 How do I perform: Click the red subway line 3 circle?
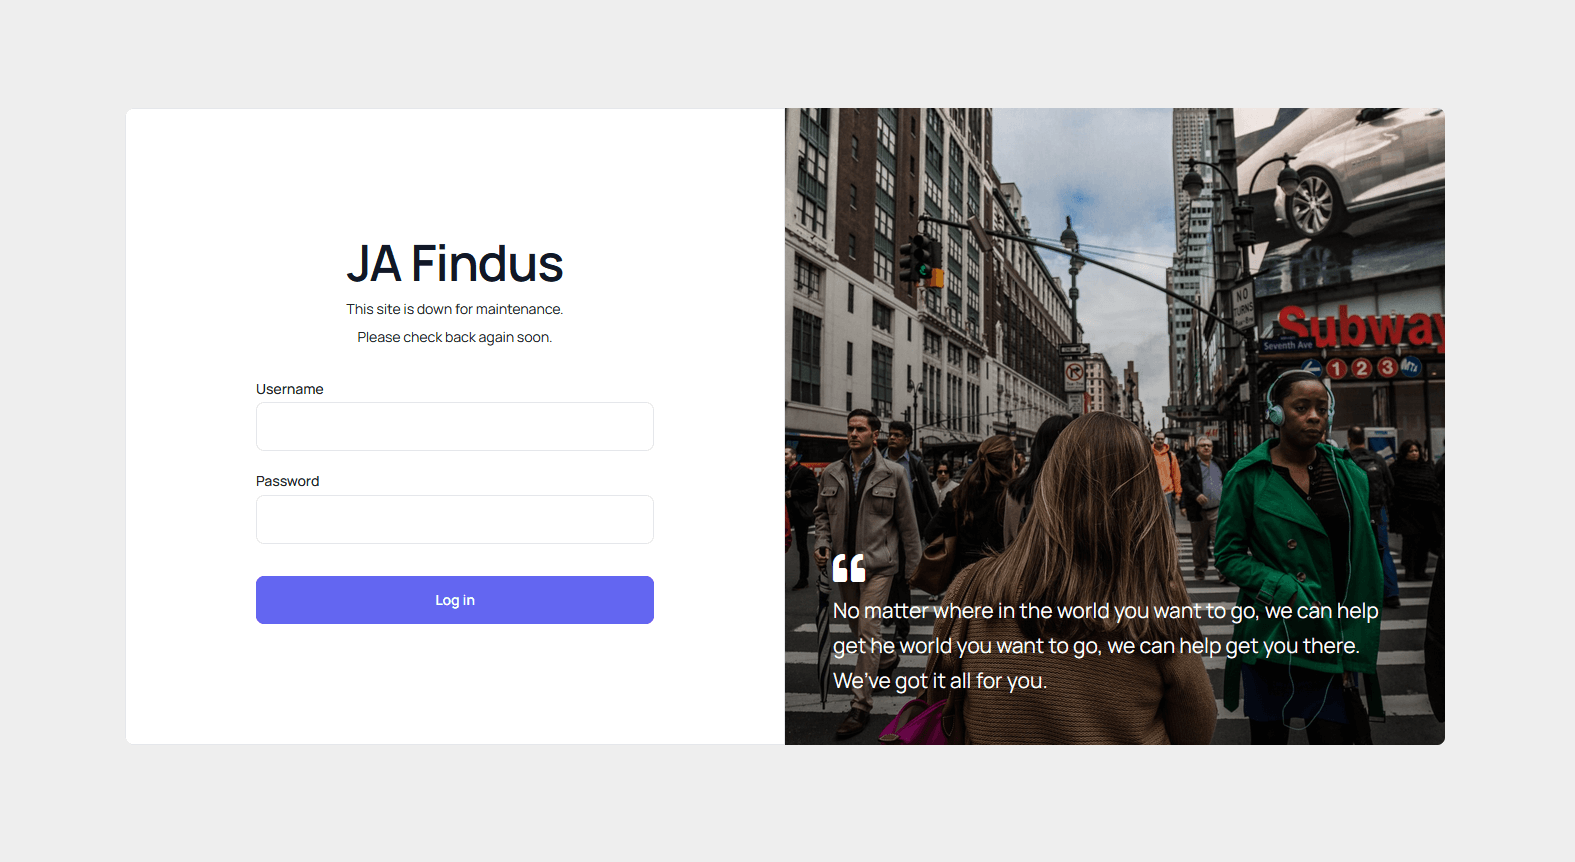point(1387,367)
